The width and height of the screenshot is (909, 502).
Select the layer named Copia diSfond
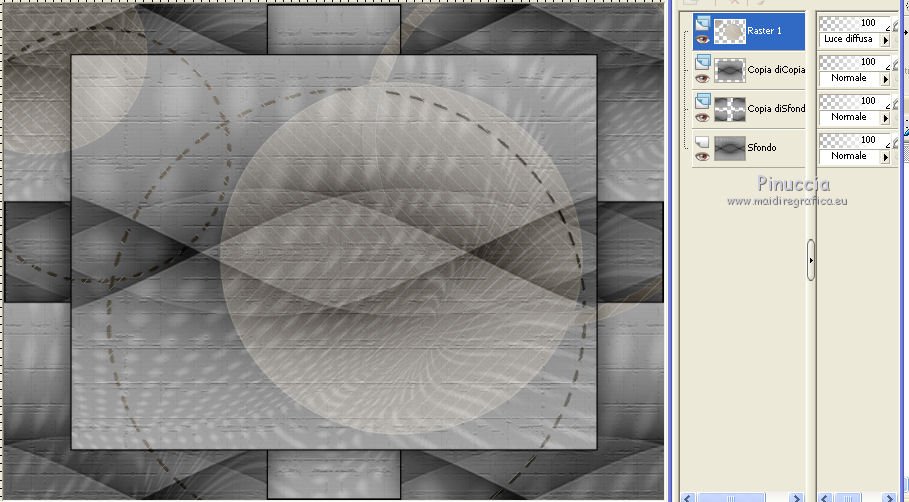776,108
